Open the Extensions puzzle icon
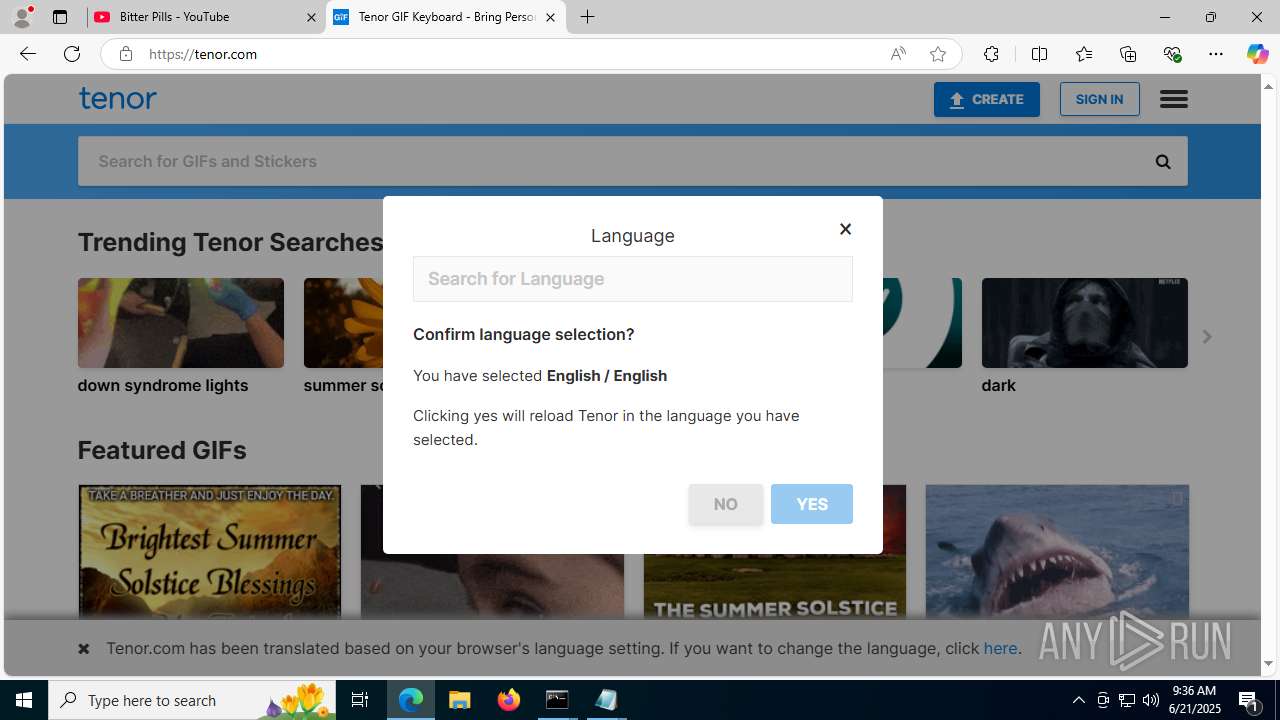This screenshot has width=1280, height=720. pos(991,54)
